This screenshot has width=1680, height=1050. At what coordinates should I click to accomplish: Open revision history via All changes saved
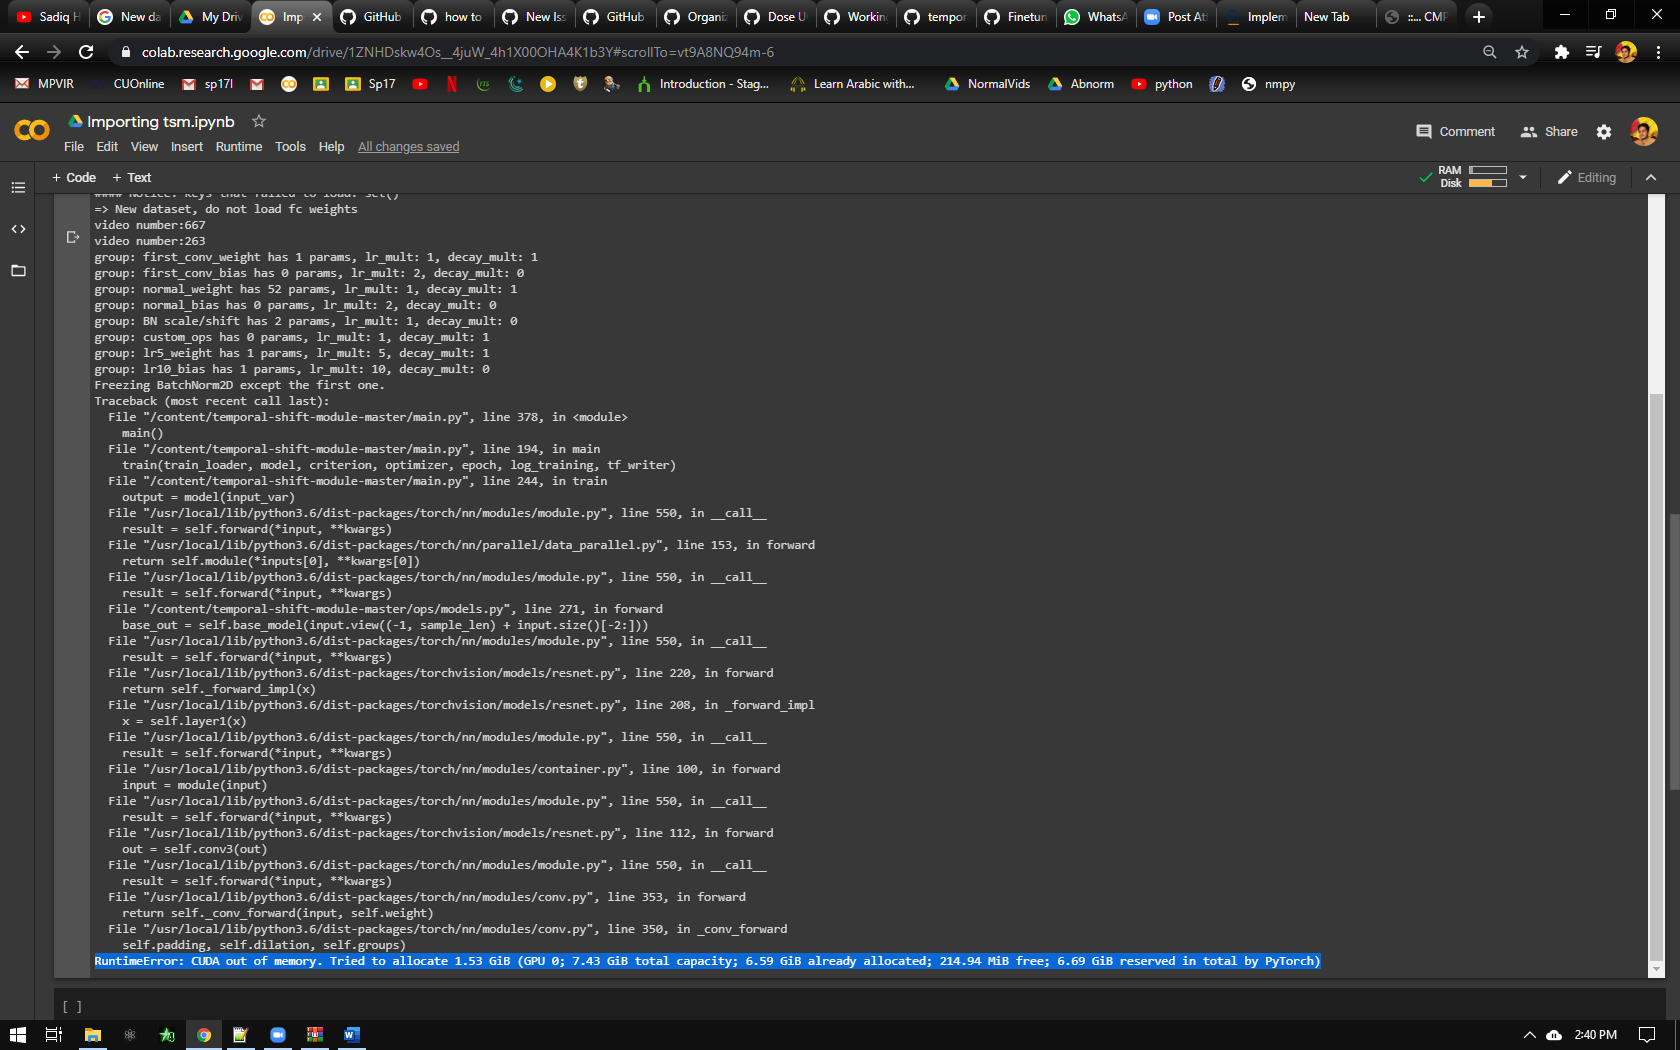click(x=408, y=146)
